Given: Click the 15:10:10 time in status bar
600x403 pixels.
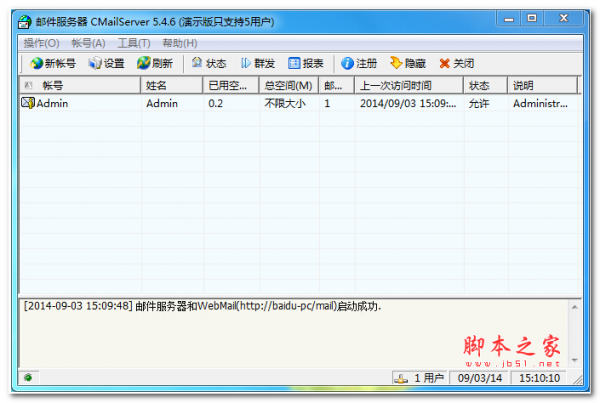Looking at the screenshot, I should [540, 378].
